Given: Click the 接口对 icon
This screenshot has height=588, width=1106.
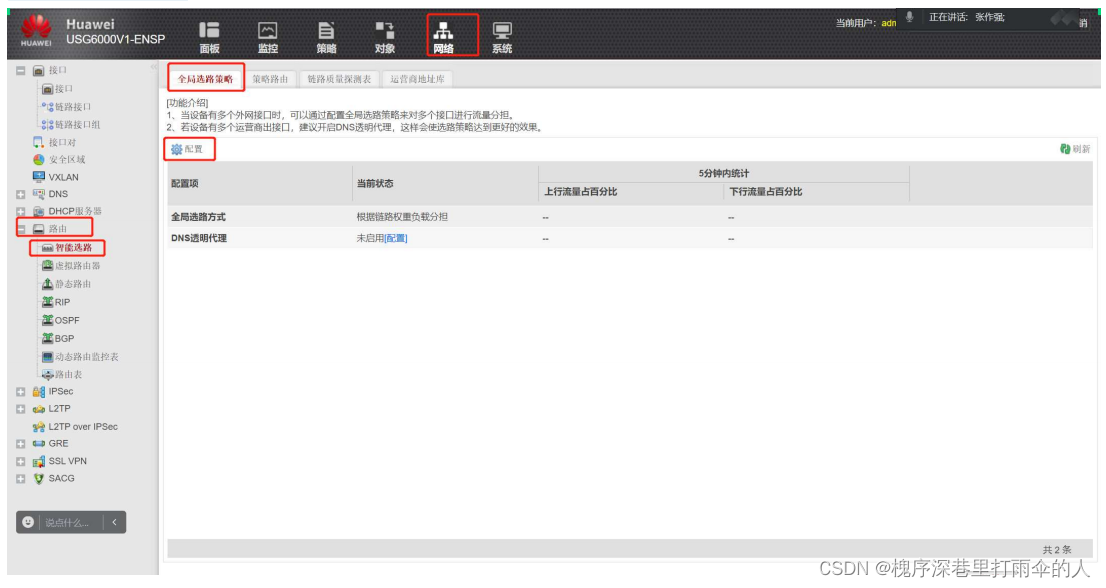Looking at the screenshot, I should pos(39,142).
